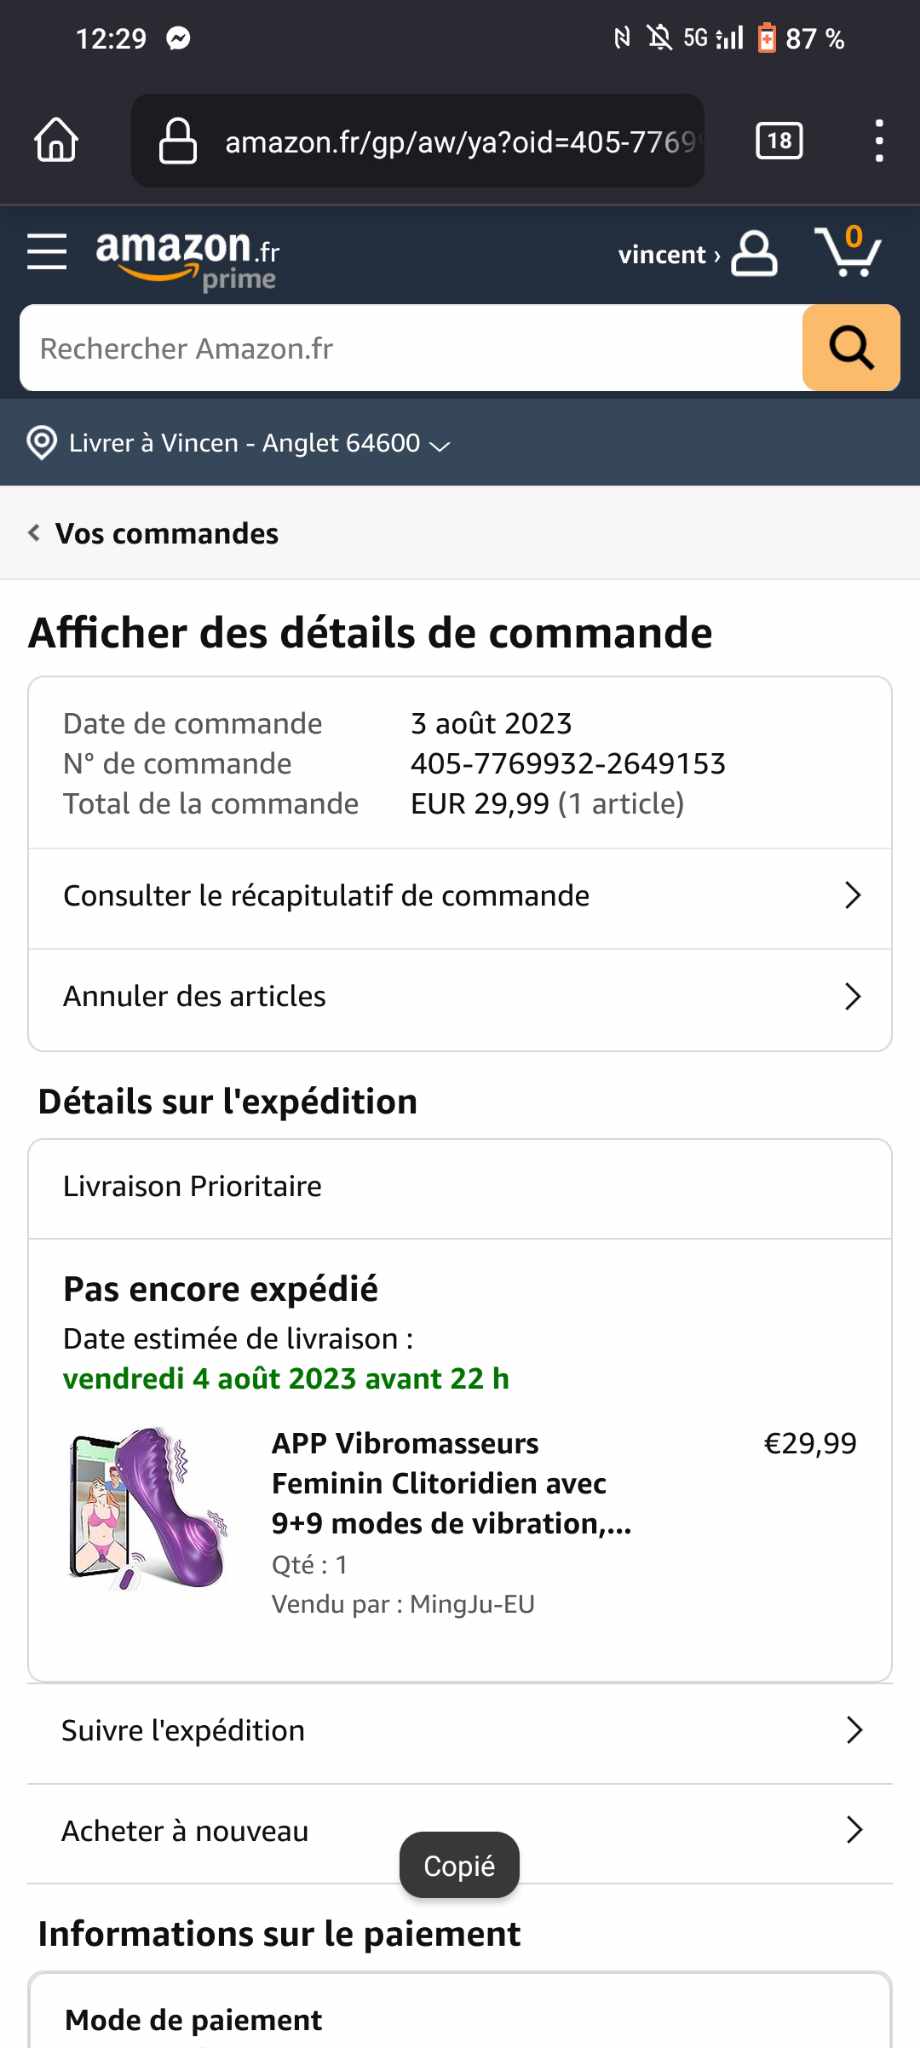Tap the Amazon.fr prime logo
Viewport: 920px width, 2048px height.
(x=187, y=258)
